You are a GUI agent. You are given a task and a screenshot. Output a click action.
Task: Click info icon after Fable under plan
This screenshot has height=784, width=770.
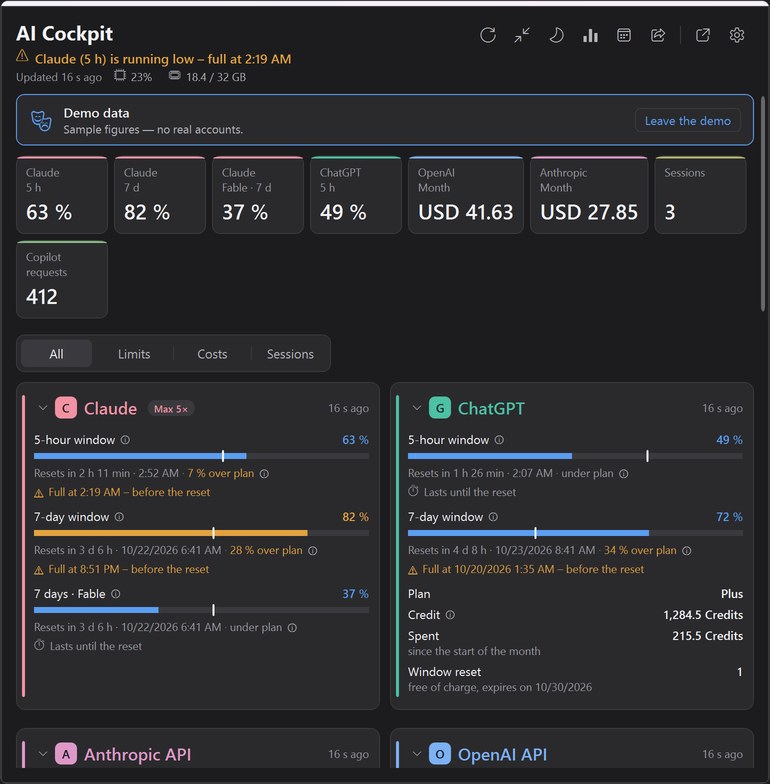coord(292,628)
